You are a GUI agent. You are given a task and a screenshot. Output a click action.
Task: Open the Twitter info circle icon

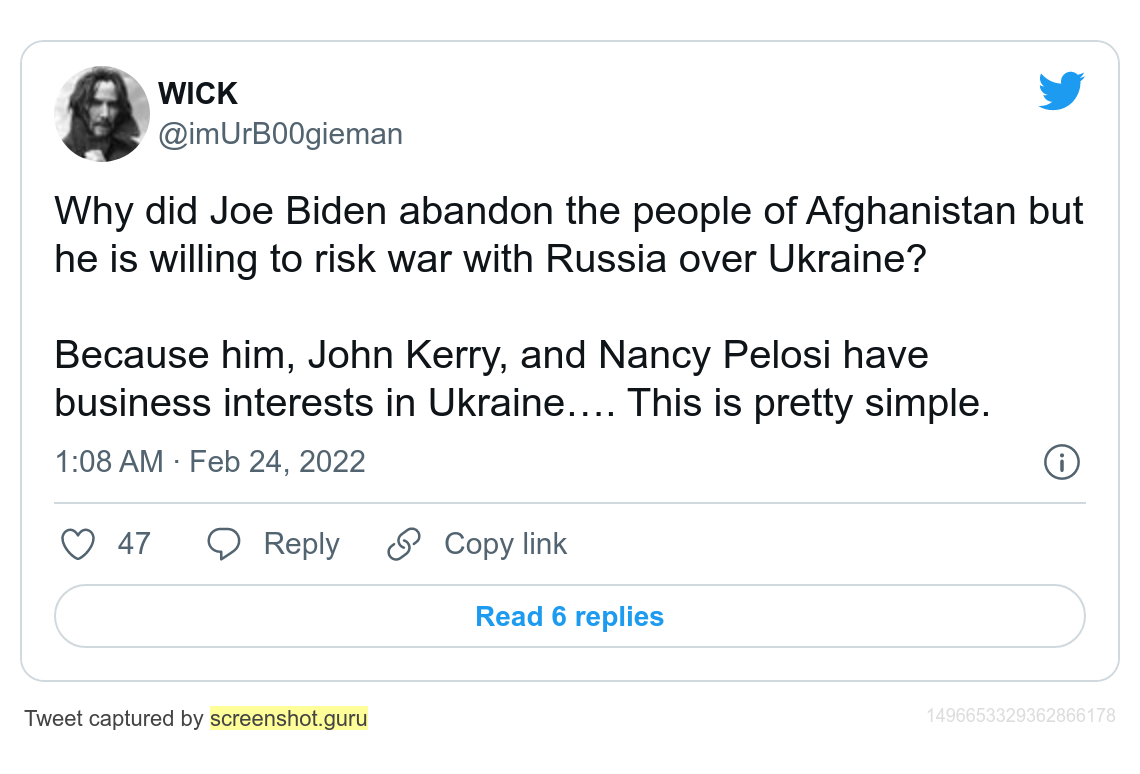click(x=1061, y=462)
